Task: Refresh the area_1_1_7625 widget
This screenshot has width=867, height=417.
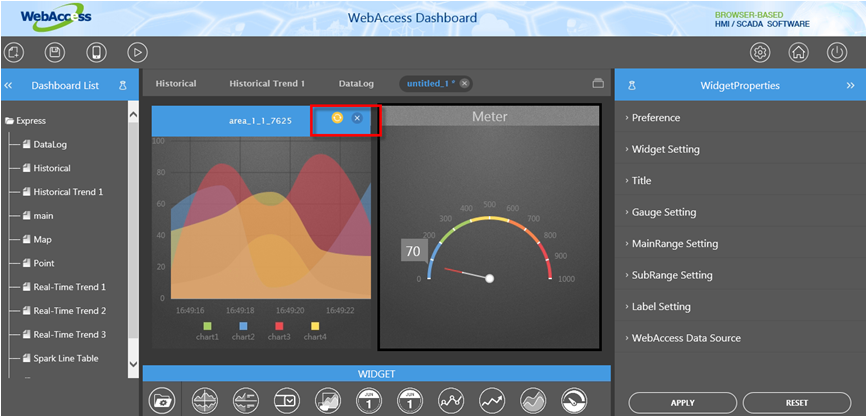Action: tap(337, 117)
